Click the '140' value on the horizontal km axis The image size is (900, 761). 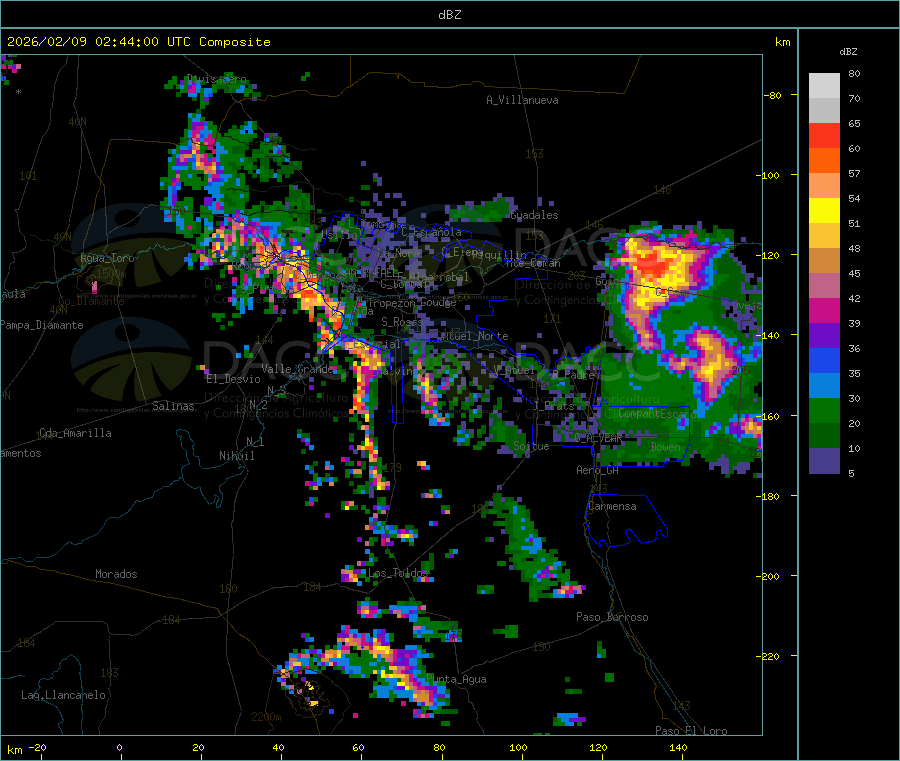678,747
